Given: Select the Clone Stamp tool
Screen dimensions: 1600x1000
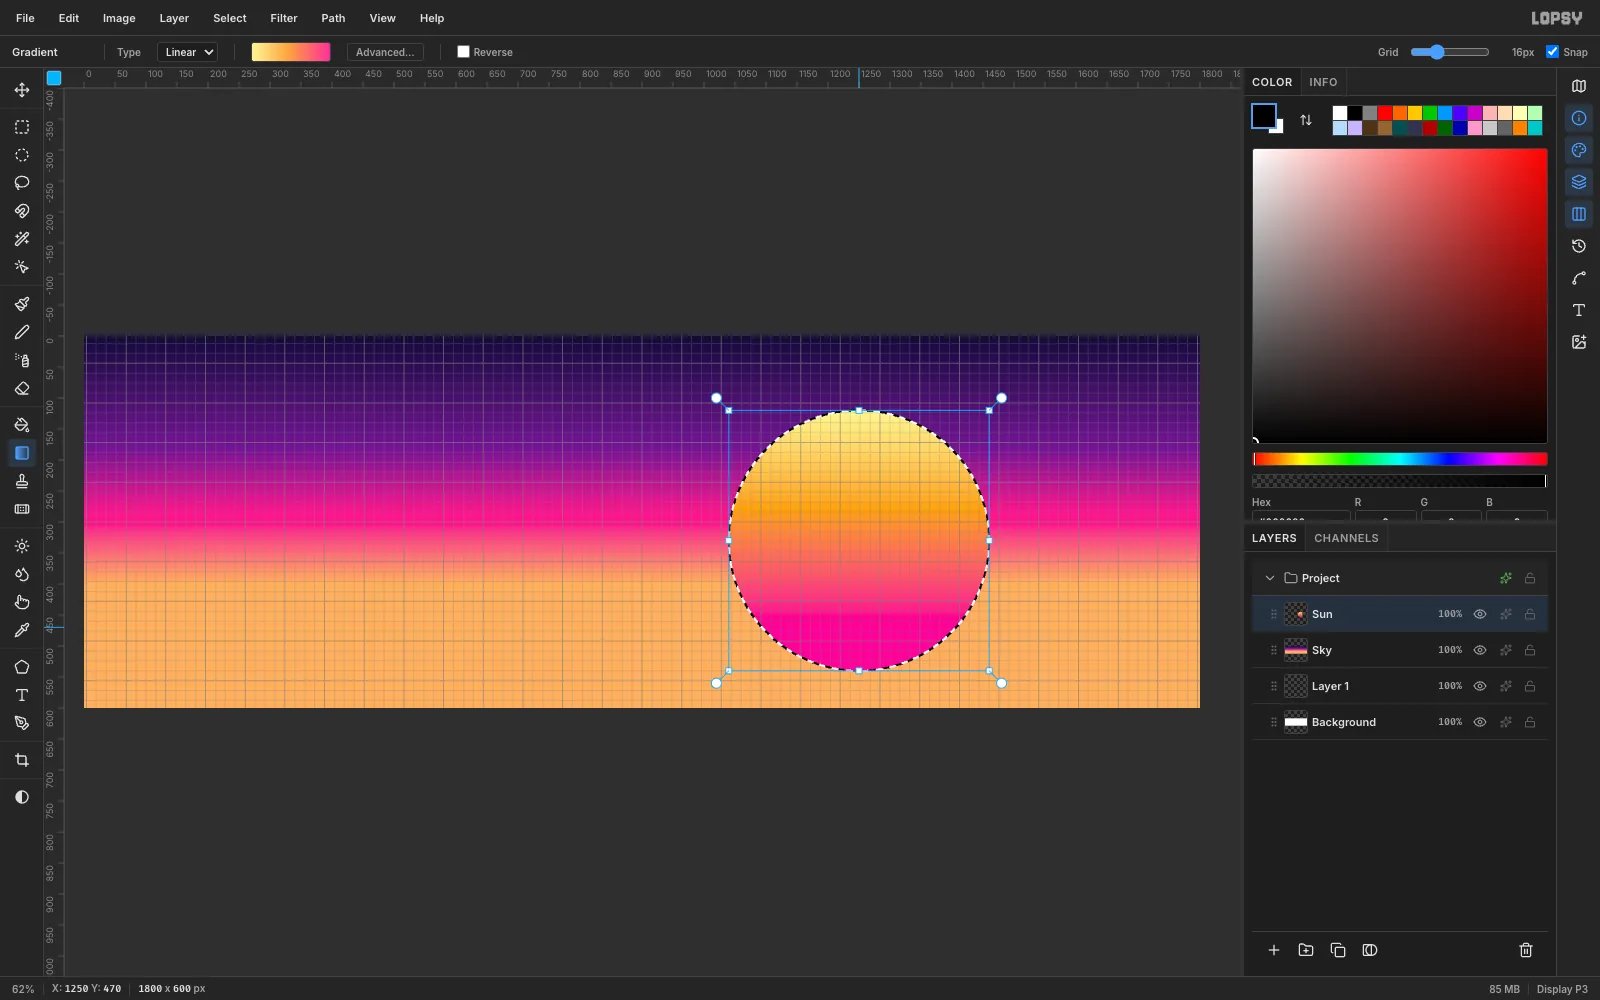Looking at the screenshot, I should coord(22,481).
